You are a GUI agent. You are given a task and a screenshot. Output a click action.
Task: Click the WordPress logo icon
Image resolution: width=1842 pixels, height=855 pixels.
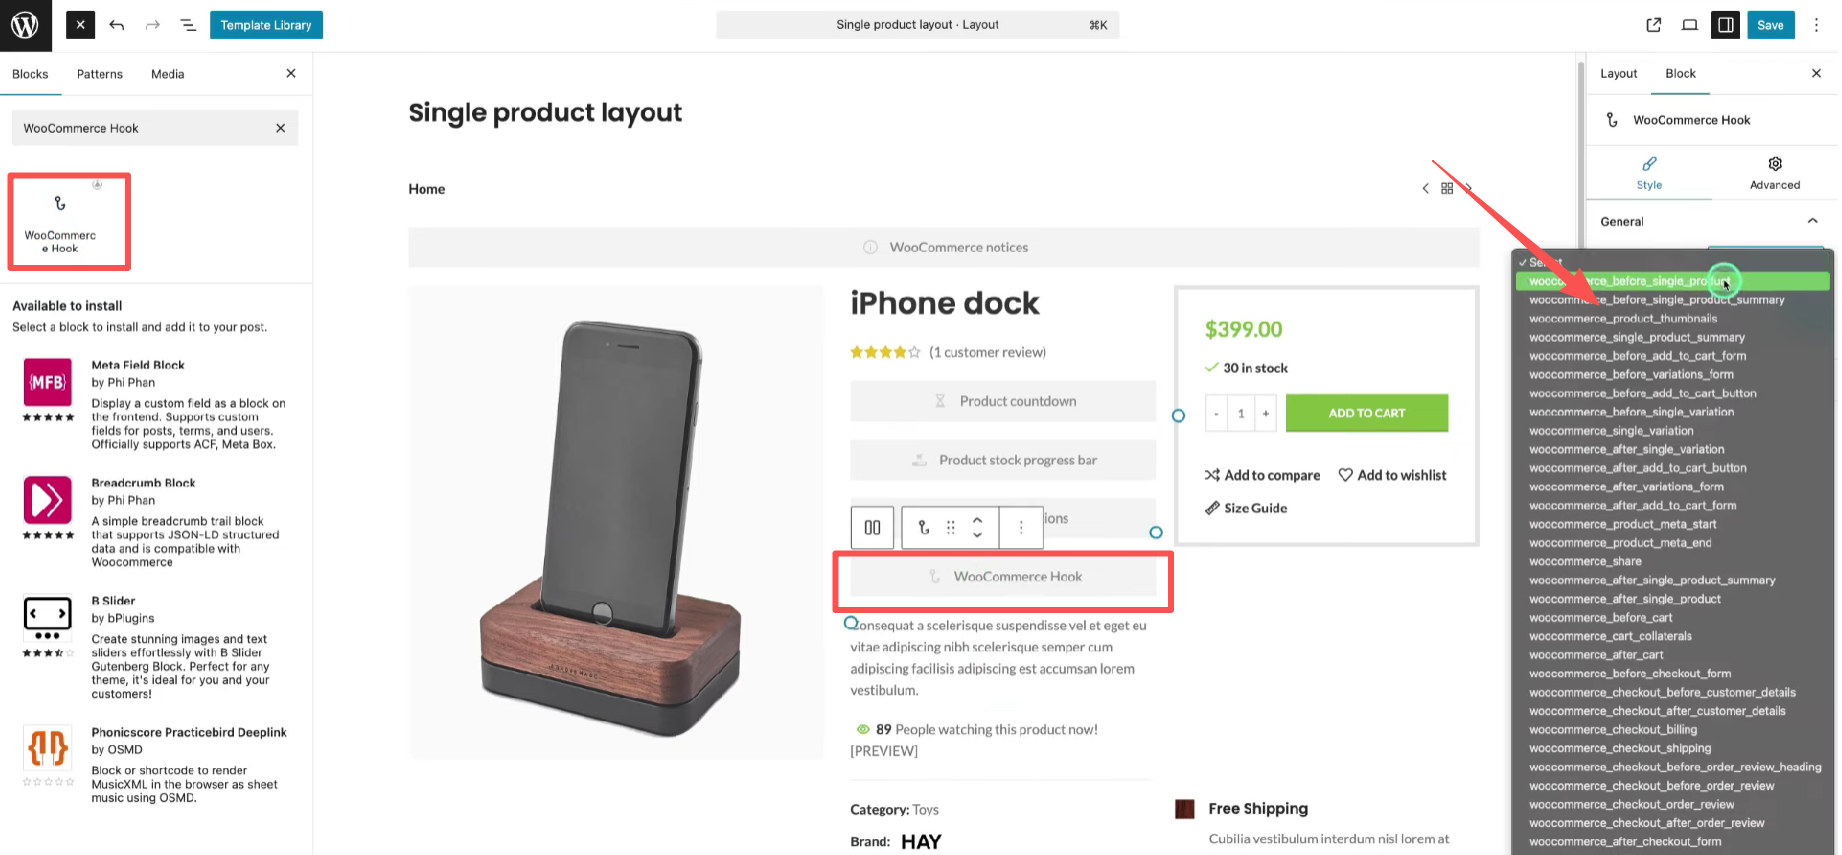(x=25, y=25)
